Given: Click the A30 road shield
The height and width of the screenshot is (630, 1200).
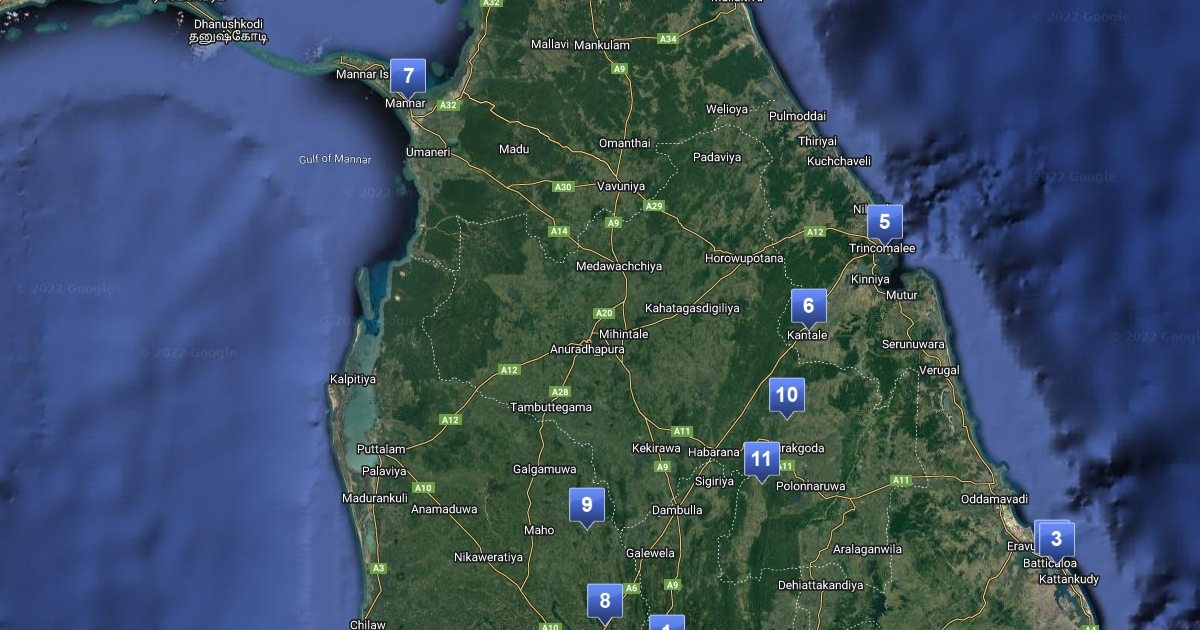Looking at the screenshot, I should tap(564, 187).
